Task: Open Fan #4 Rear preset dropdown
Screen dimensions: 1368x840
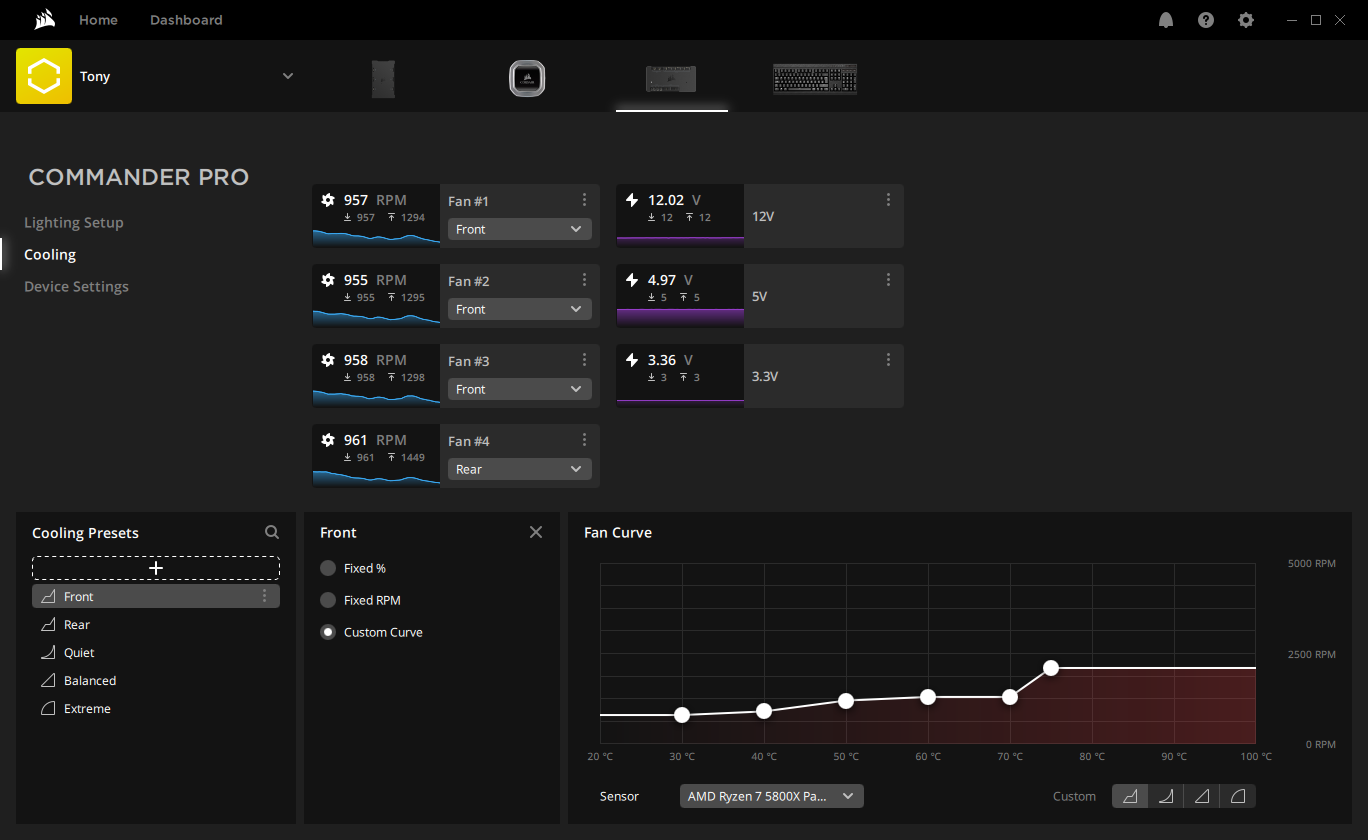Action: coord(520,469)
